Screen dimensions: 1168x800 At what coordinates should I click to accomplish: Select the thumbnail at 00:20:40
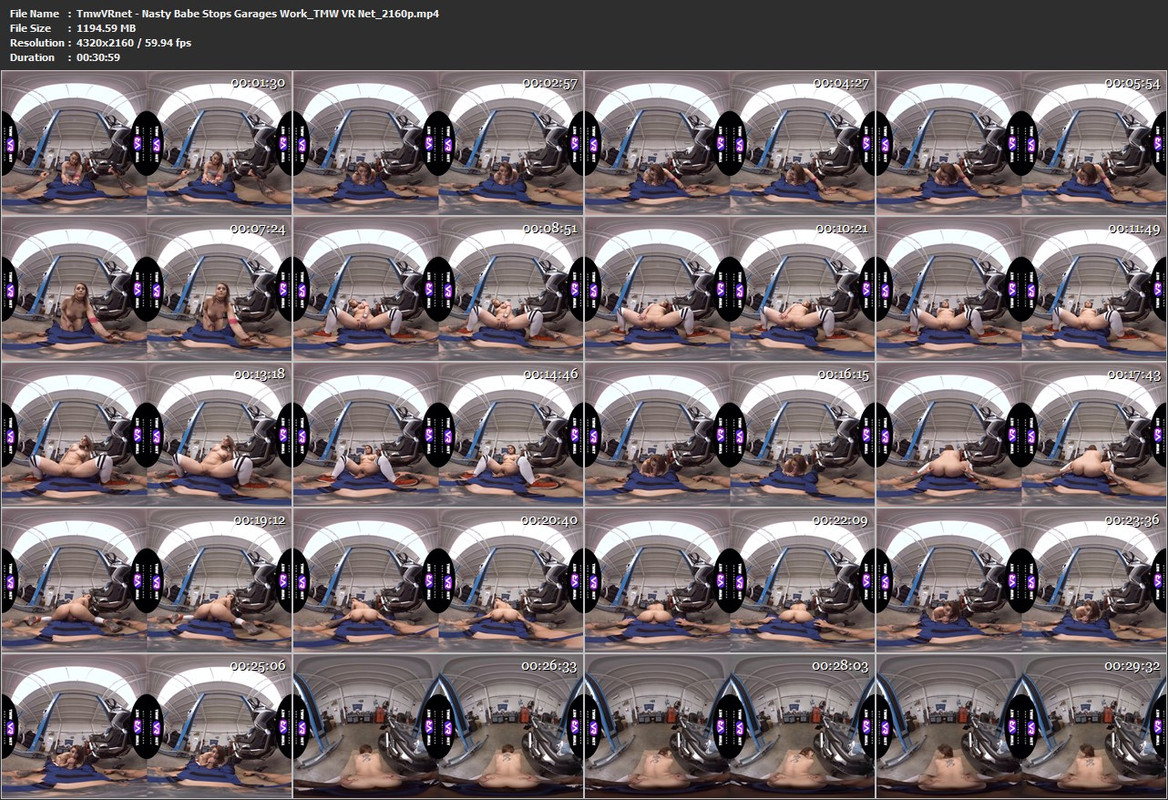[x=439, y=580]
